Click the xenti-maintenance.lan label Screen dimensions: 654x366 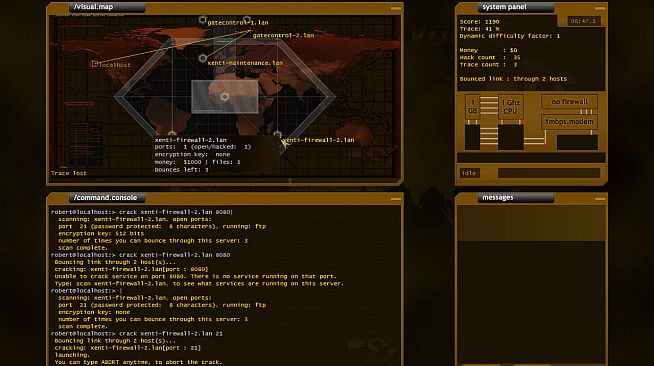pyautogui.click(x=245, y=63)
